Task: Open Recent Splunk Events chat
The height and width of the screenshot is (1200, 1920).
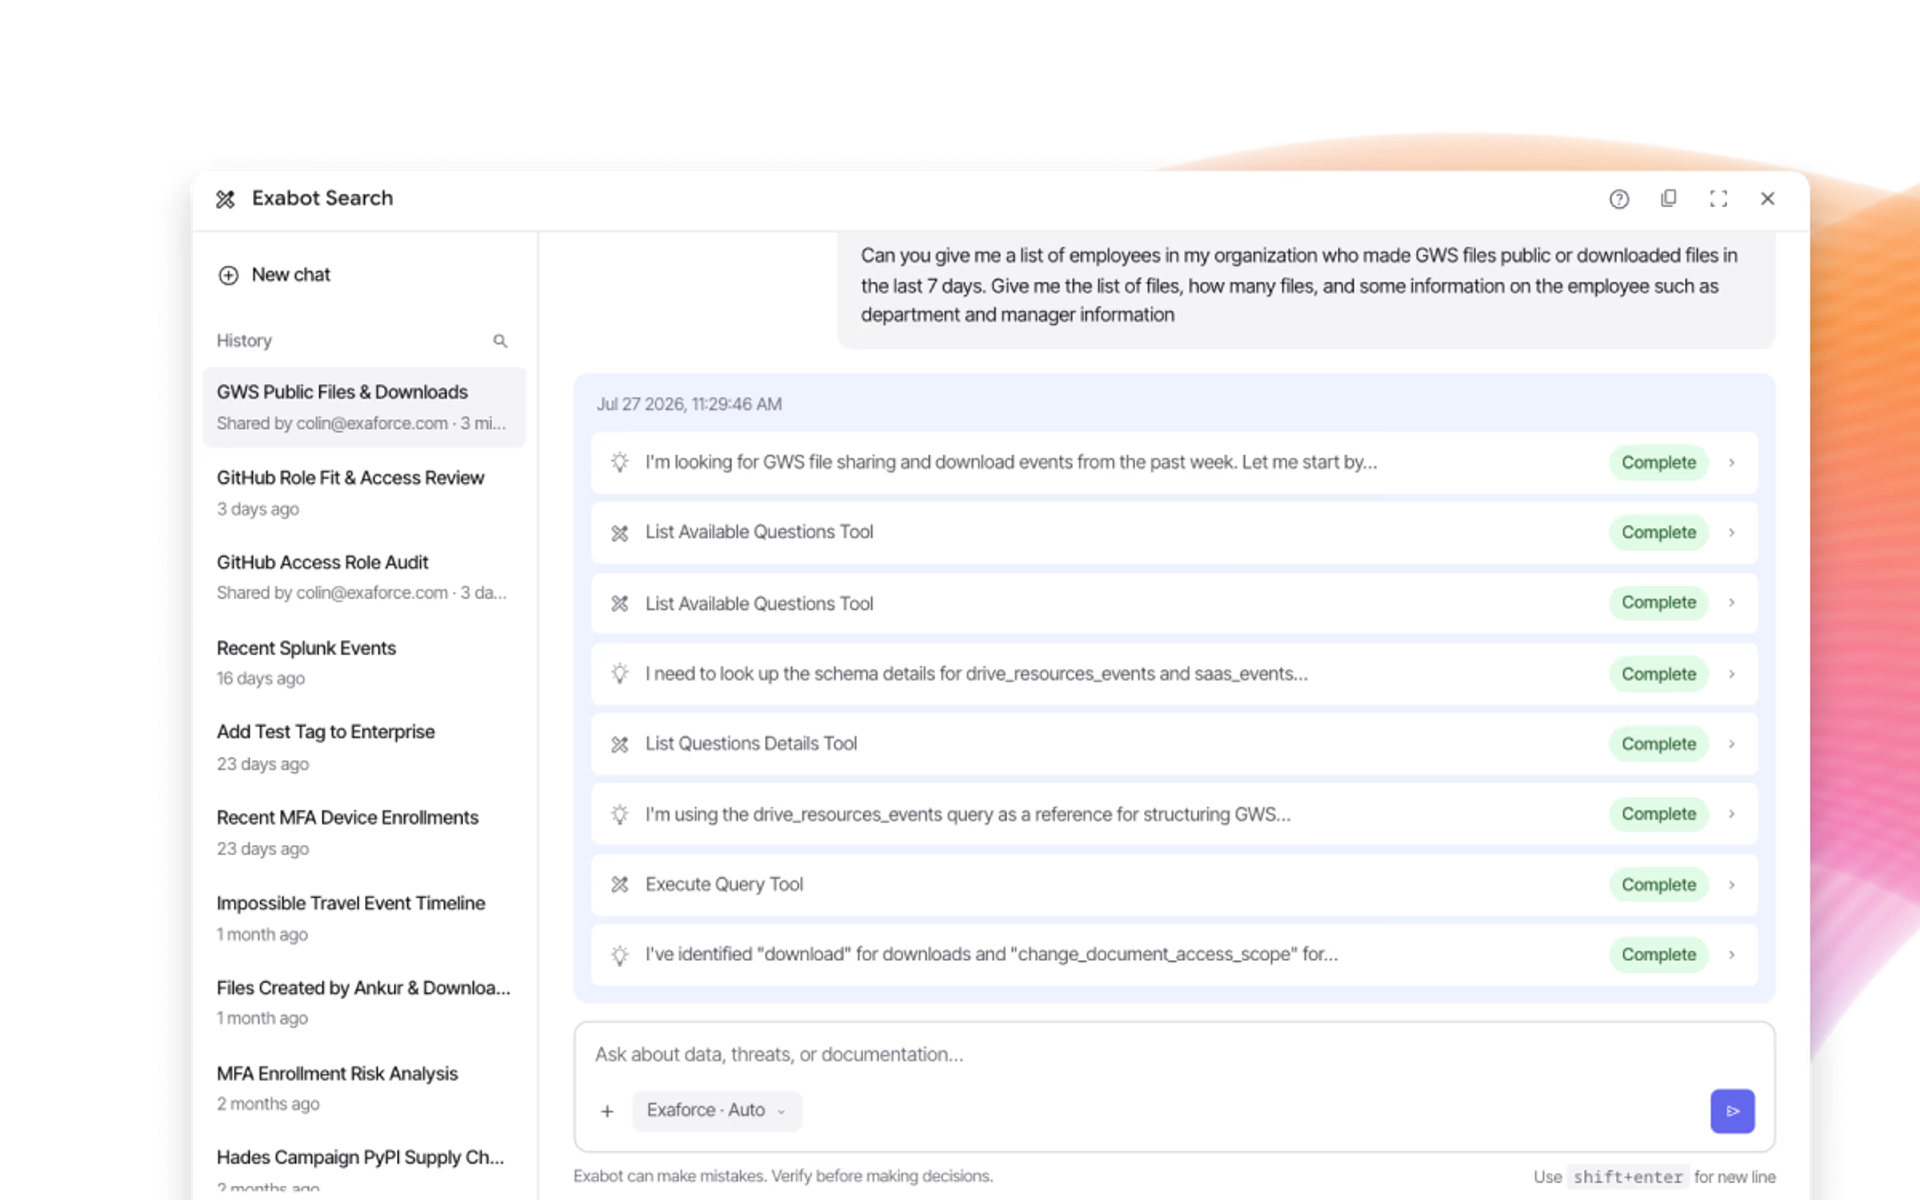Action: 364,662
